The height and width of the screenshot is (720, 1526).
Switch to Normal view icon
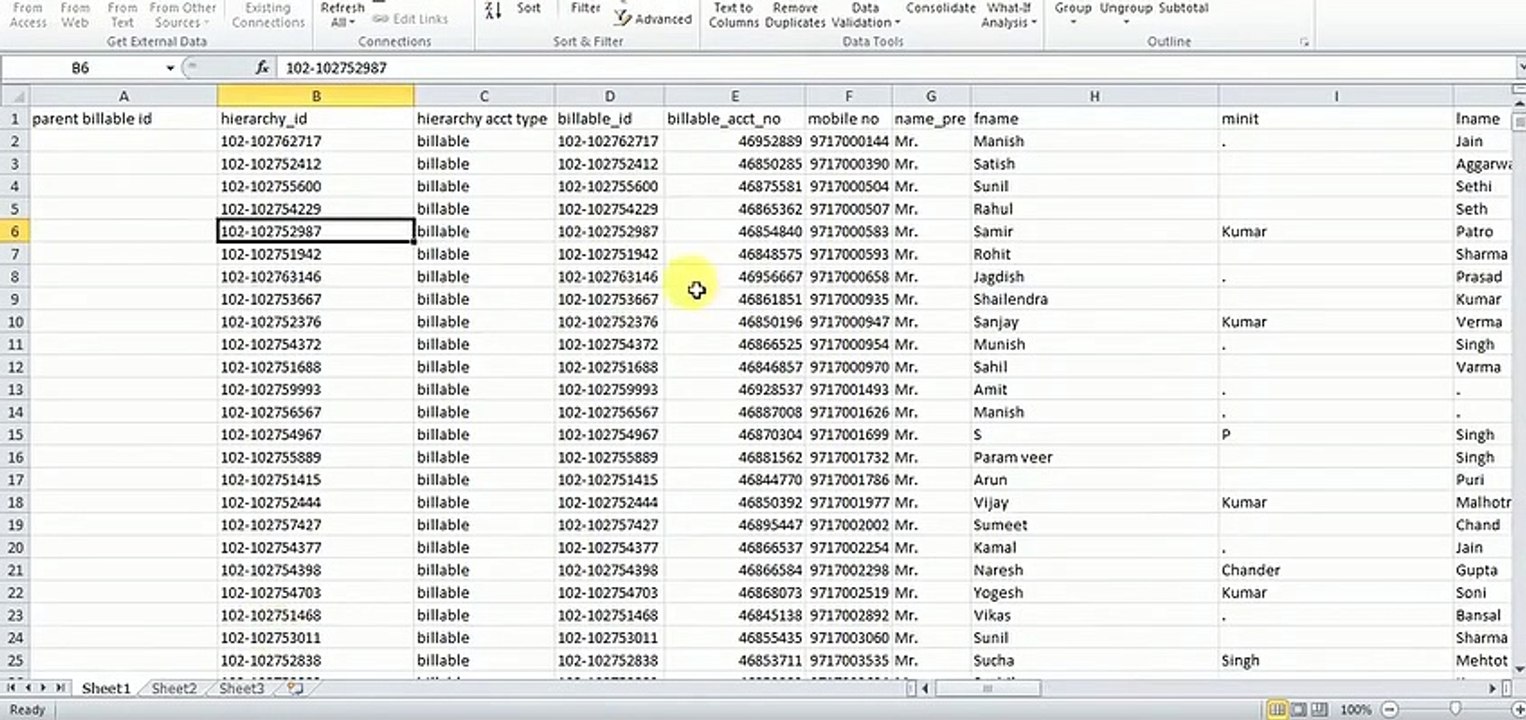point(1277,710)
